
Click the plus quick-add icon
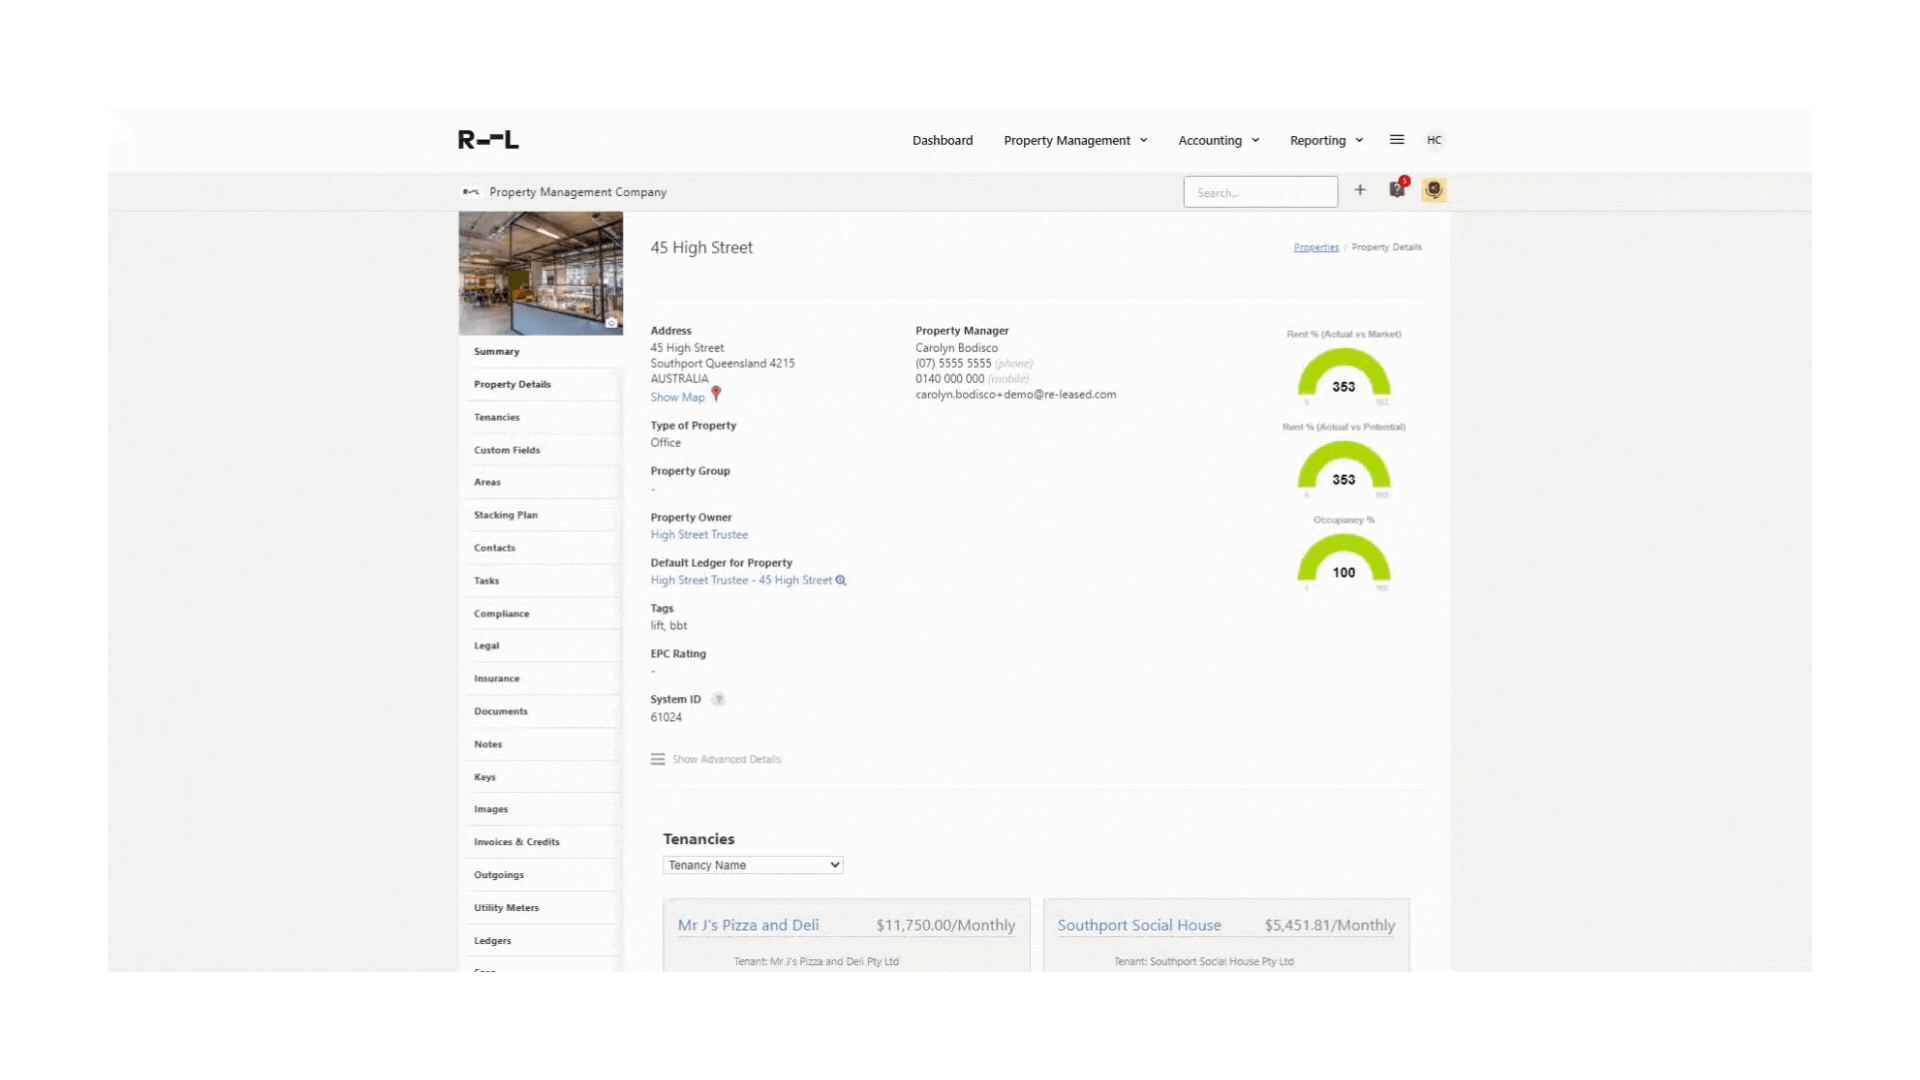(1360, 190)
